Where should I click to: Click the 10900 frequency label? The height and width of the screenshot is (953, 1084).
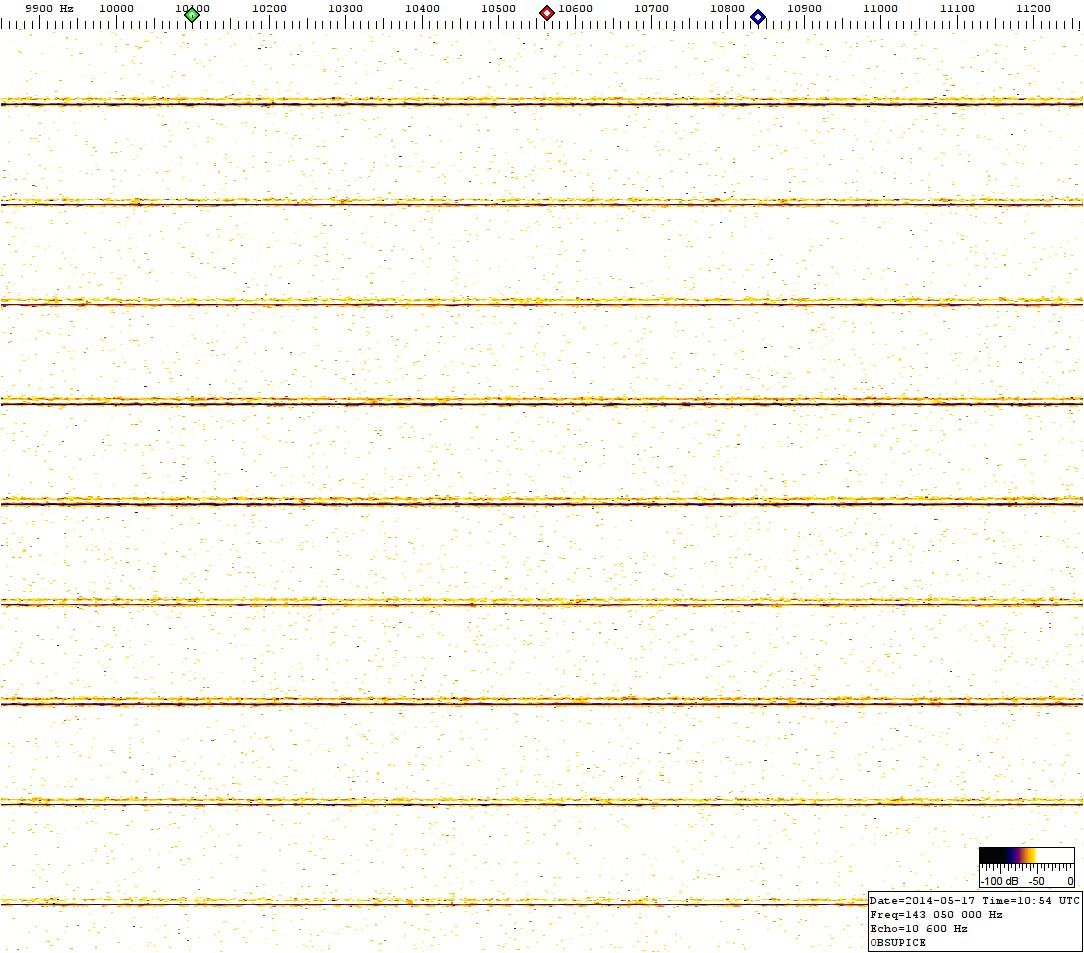[x=804, y=8]
